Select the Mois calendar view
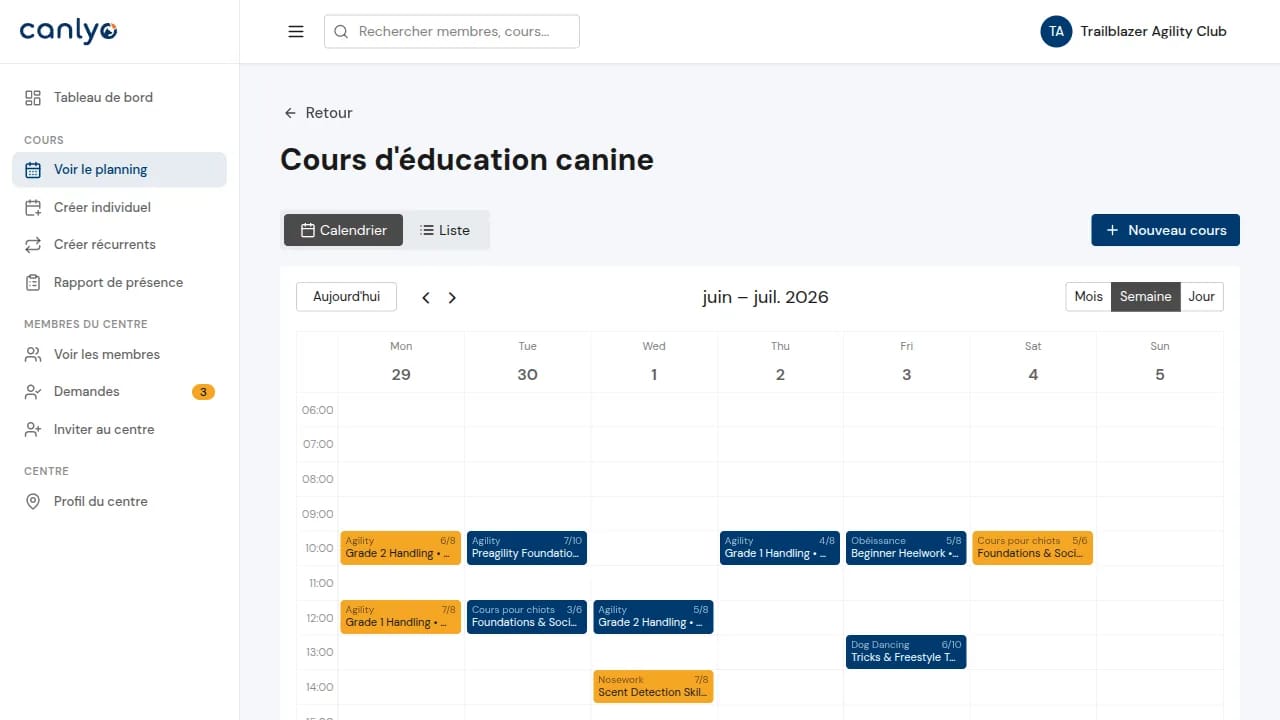Screen dimensions: 1280x720 [1088, 296]
